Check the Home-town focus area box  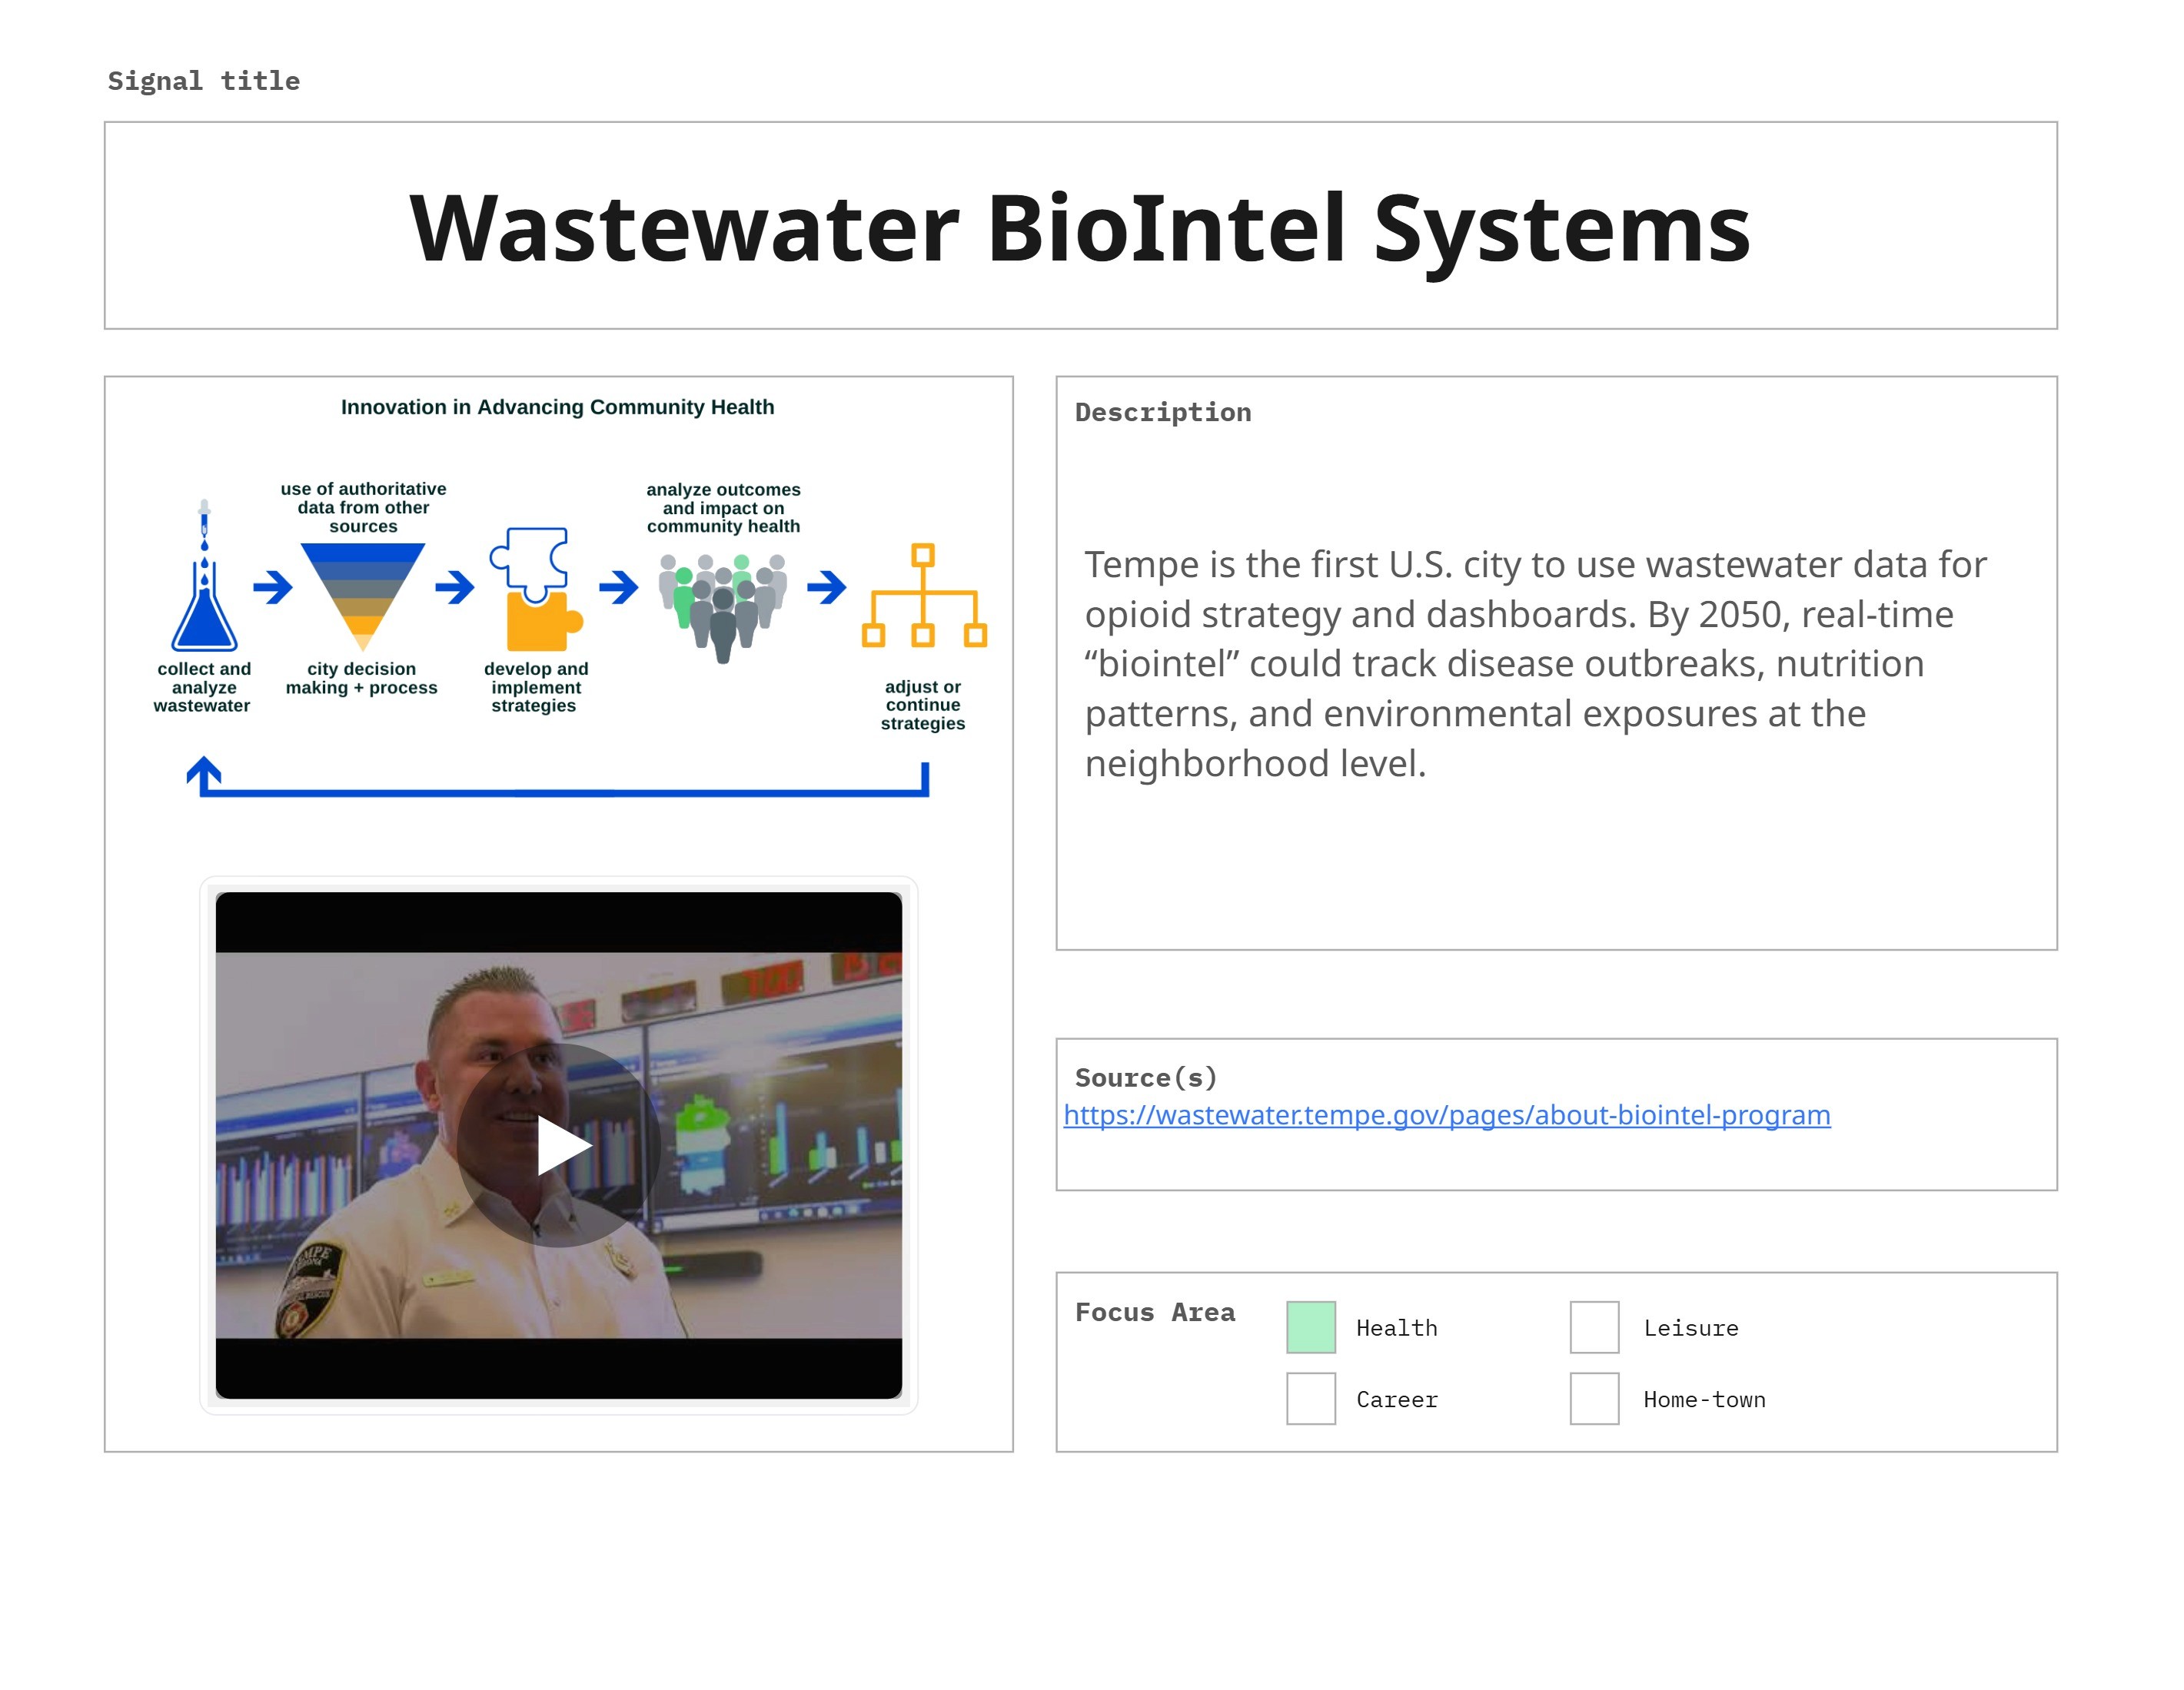coord(1594,1398)
